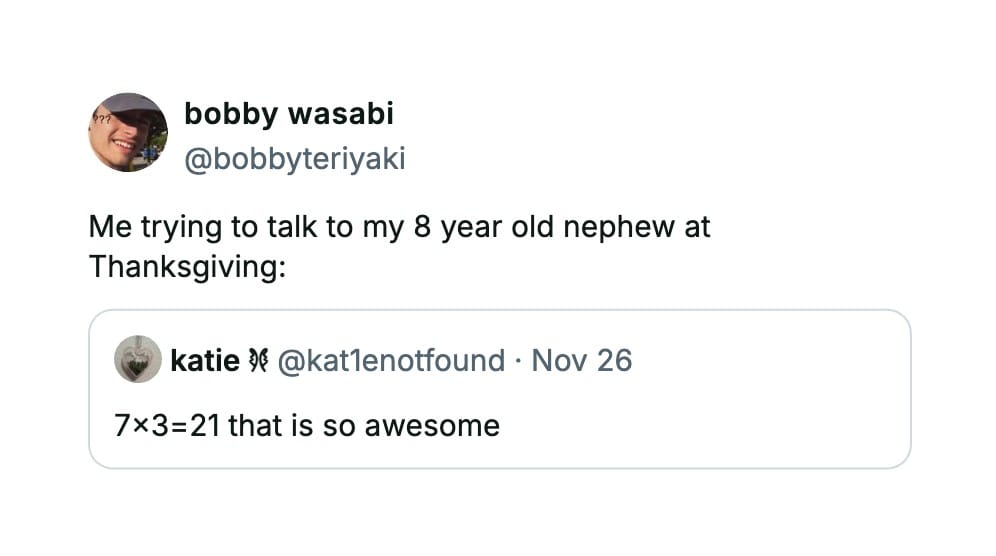This screenshot has height=556, width=996.
Task: Open the bobby wasabi display name
Action: point(288,115)
